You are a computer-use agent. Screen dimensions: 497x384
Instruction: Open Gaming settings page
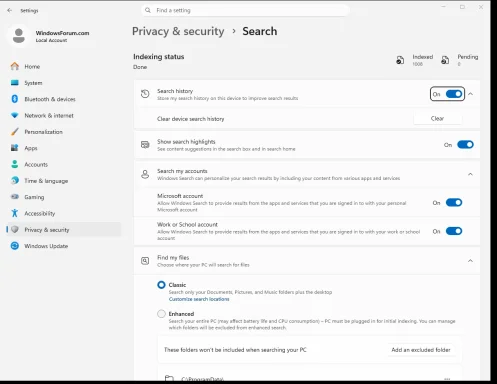(64, 197)
